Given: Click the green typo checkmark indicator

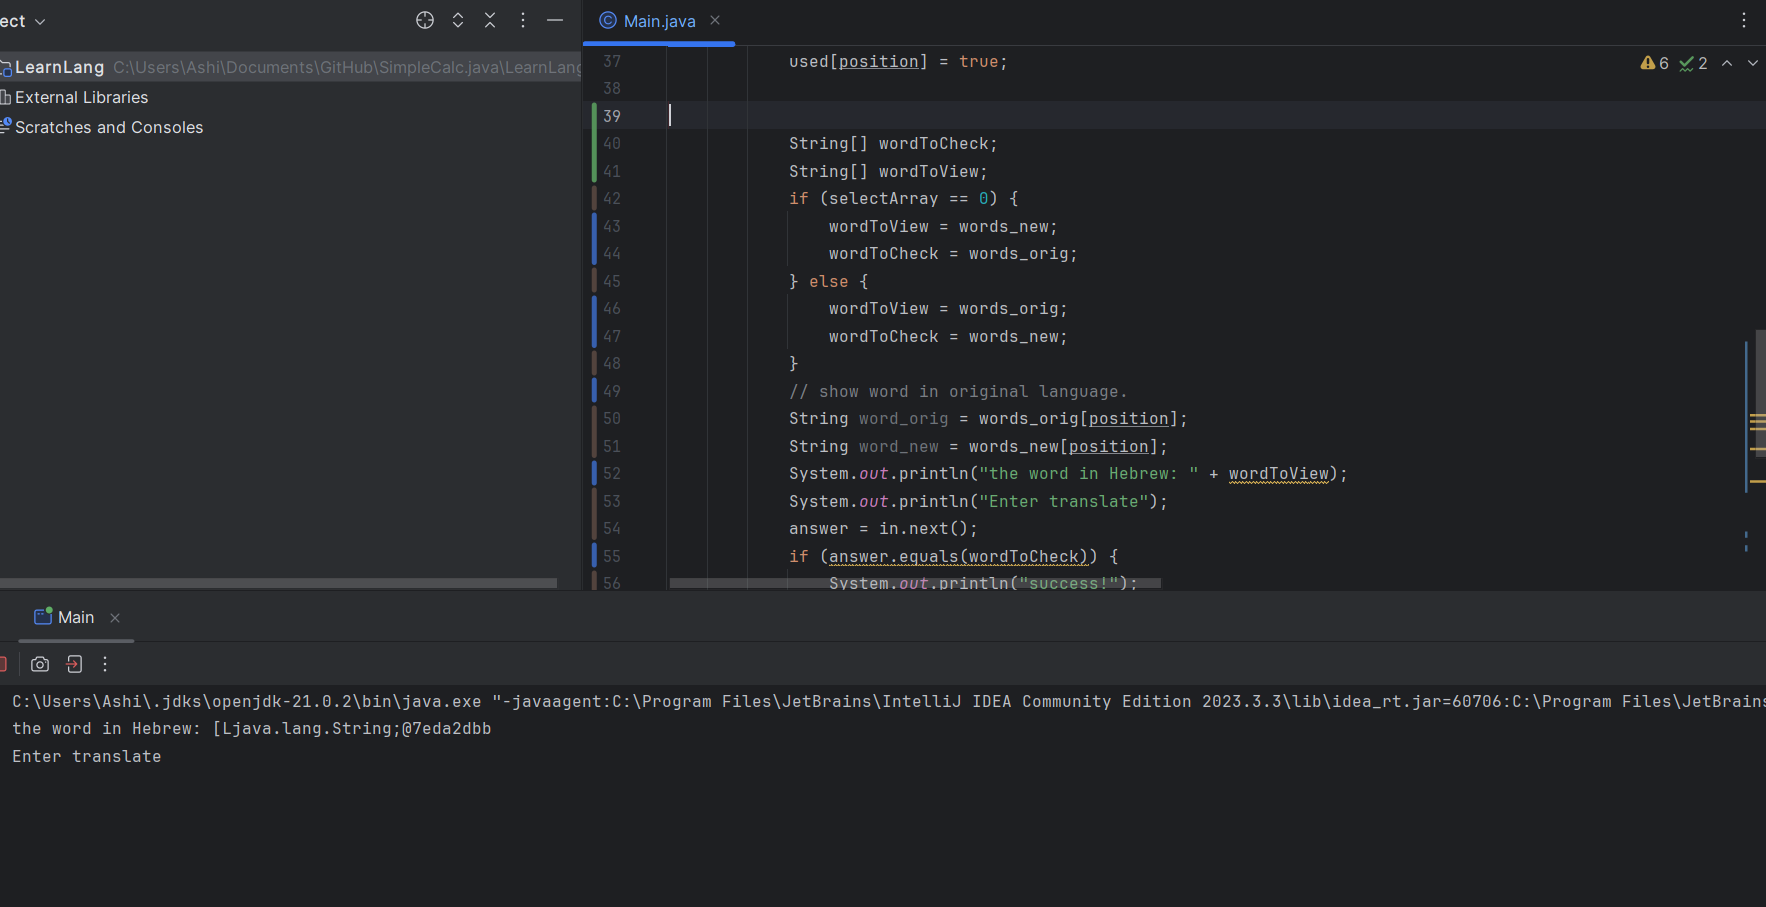Looking at the screenshot, I should coord(1693,63).
